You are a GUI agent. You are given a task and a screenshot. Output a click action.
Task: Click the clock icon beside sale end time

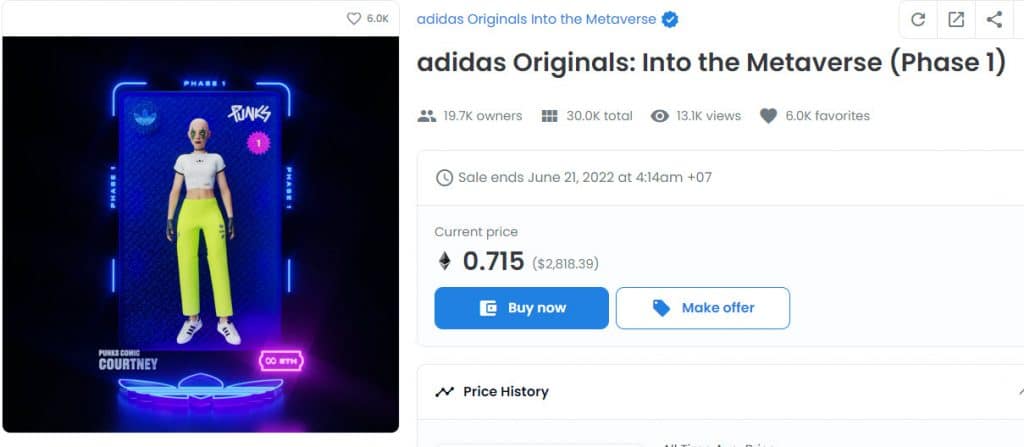[445, 178]
